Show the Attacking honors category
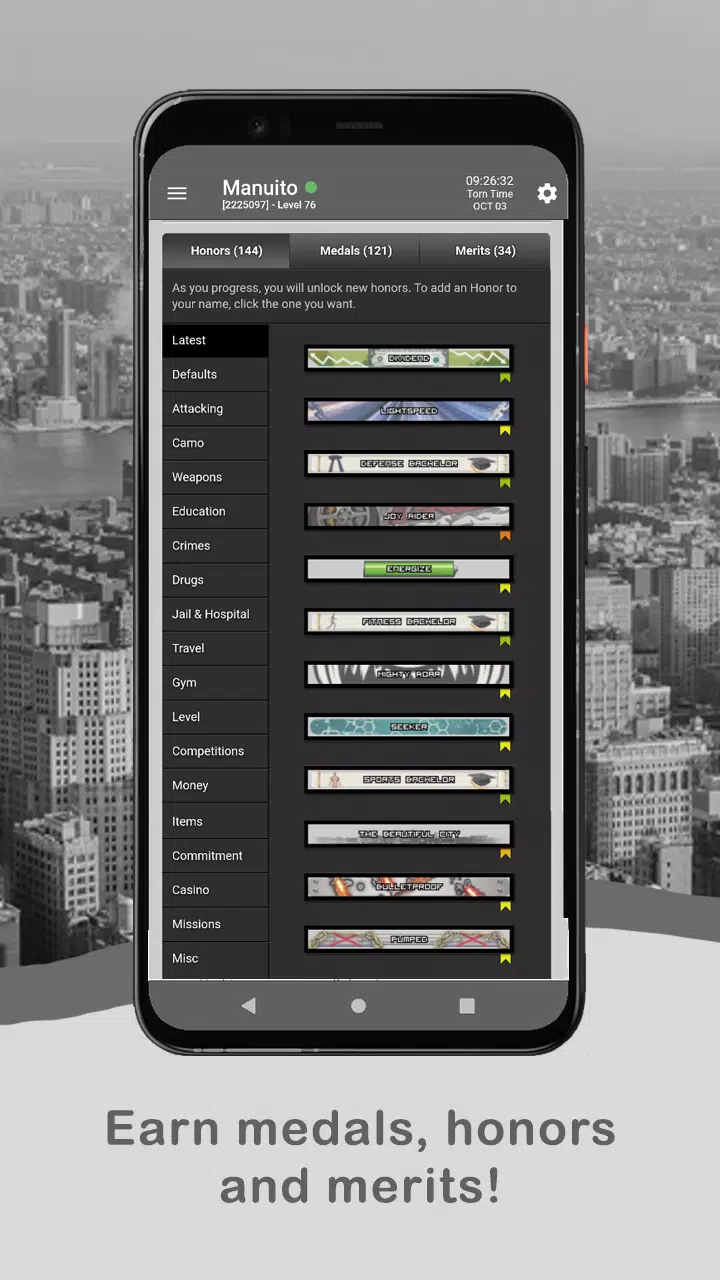This screenshot has height=1280, width=720. pos(215,409)
